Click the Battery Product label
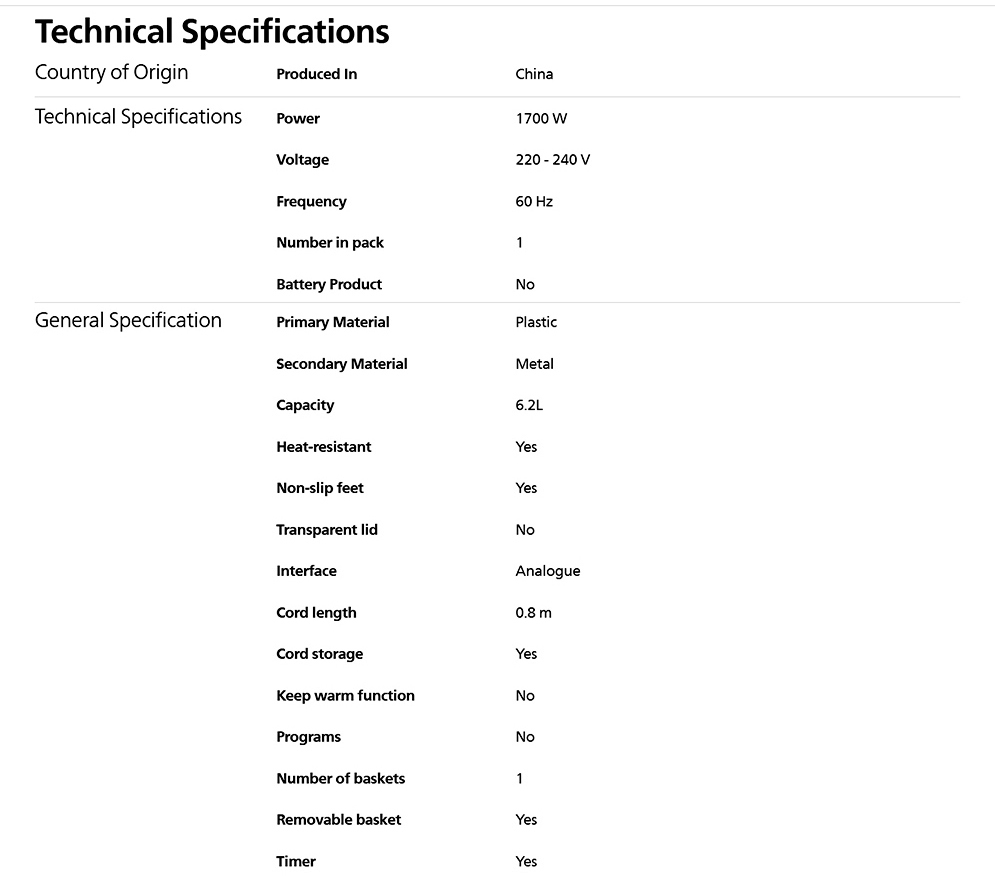The height and width of the screenshot is (884, 995). coord(329,284)
